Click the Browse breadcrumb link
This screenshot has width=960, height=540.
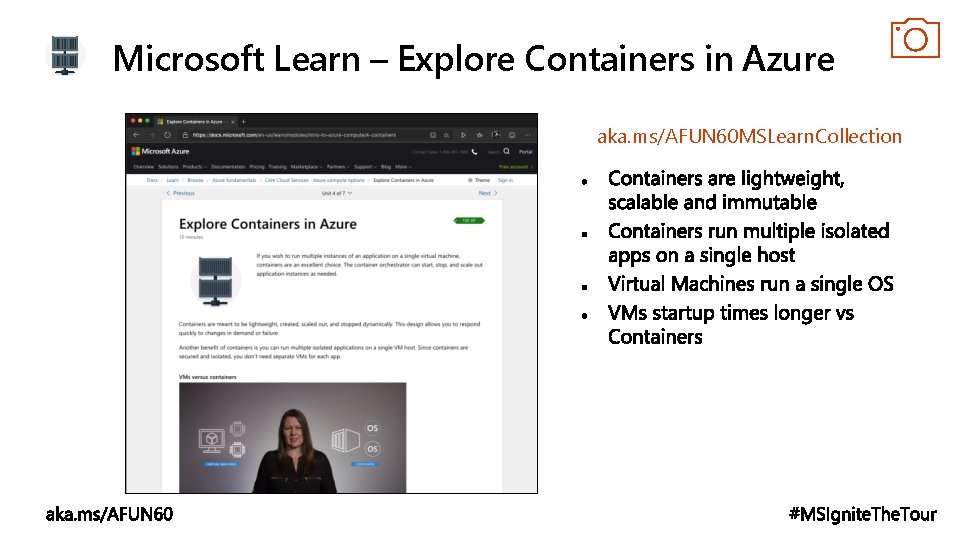[x=195, y=180]
